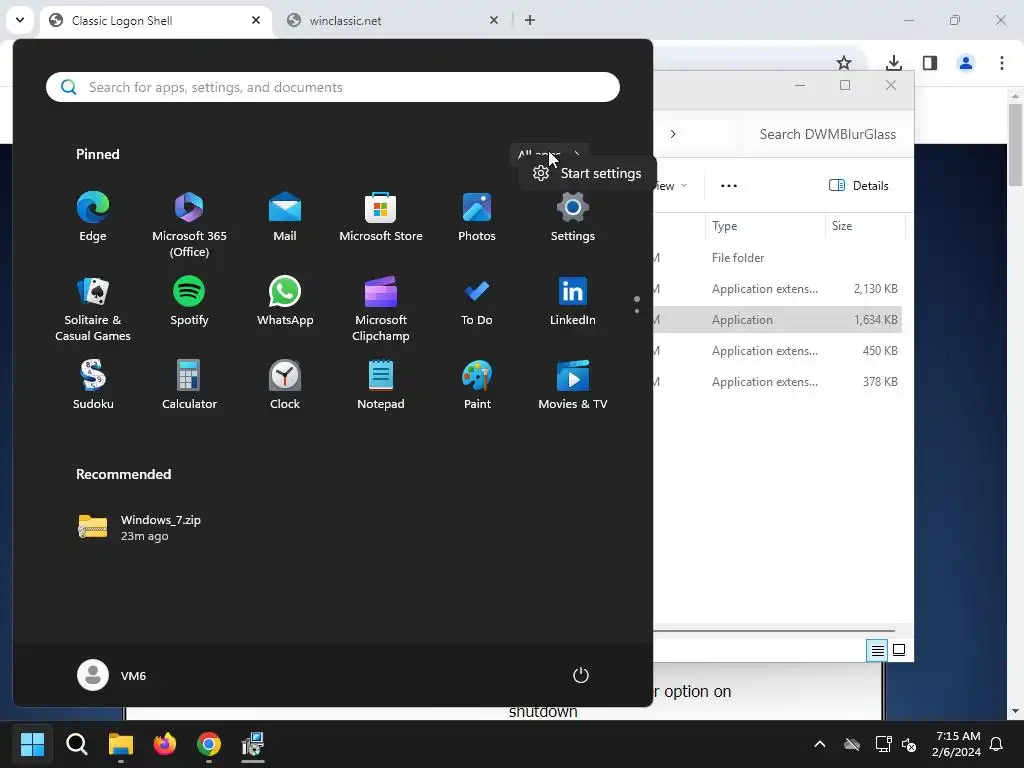The width and height of the screenshot is (1024, 768).
Task: Select the 450 KB Application extension row
Action: pyautogui.click(x=778, y=351)
